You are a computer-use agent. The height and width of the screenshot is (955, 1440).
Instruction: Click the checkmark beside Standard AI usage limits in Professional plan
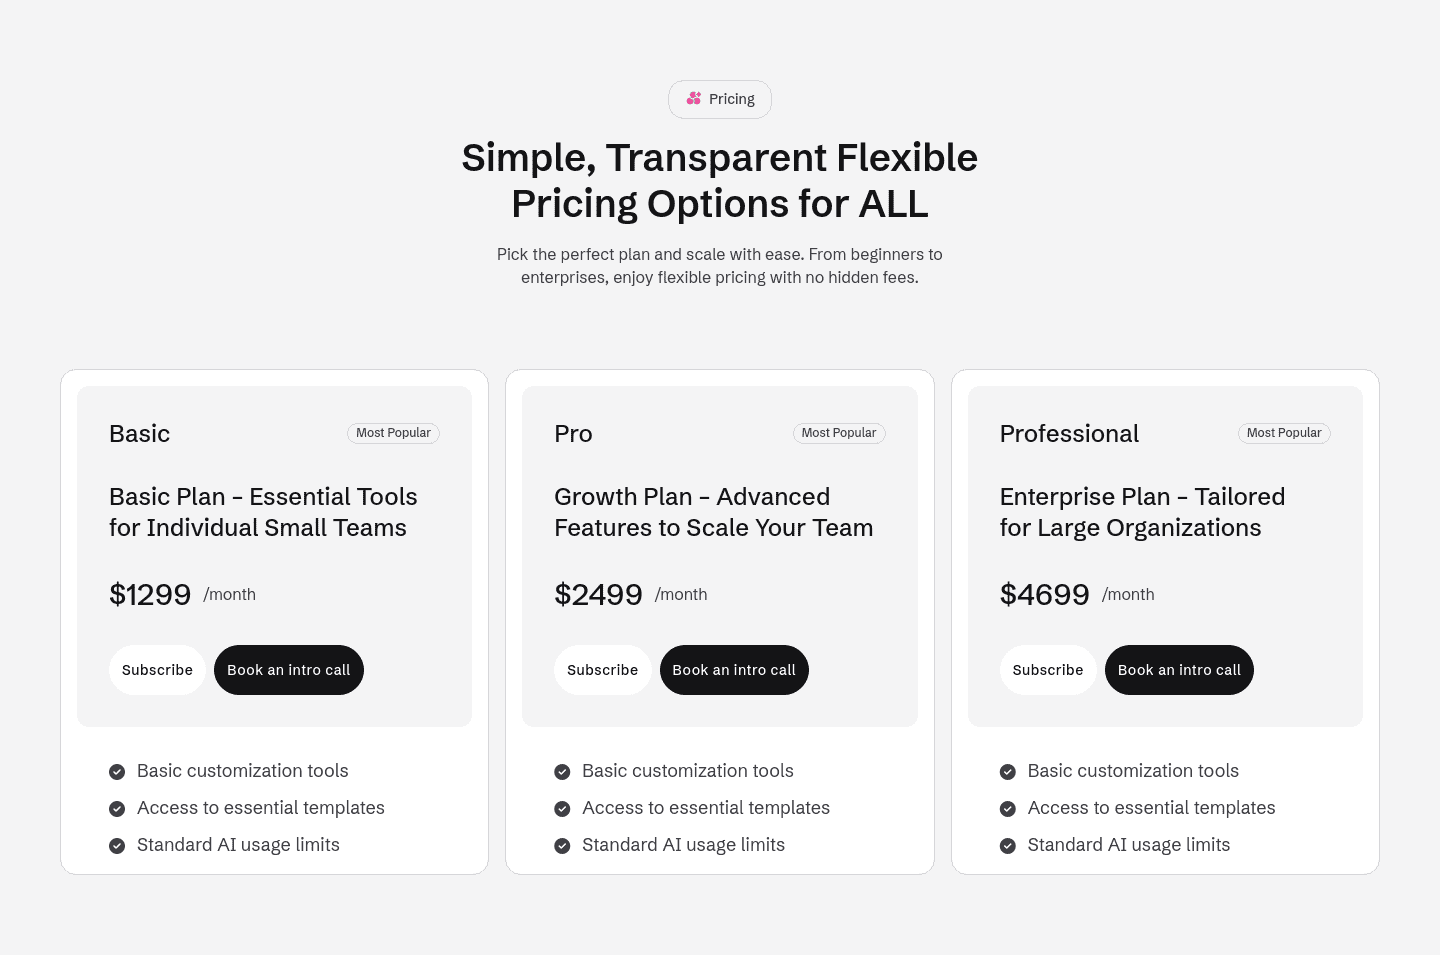click(1008, 845)
